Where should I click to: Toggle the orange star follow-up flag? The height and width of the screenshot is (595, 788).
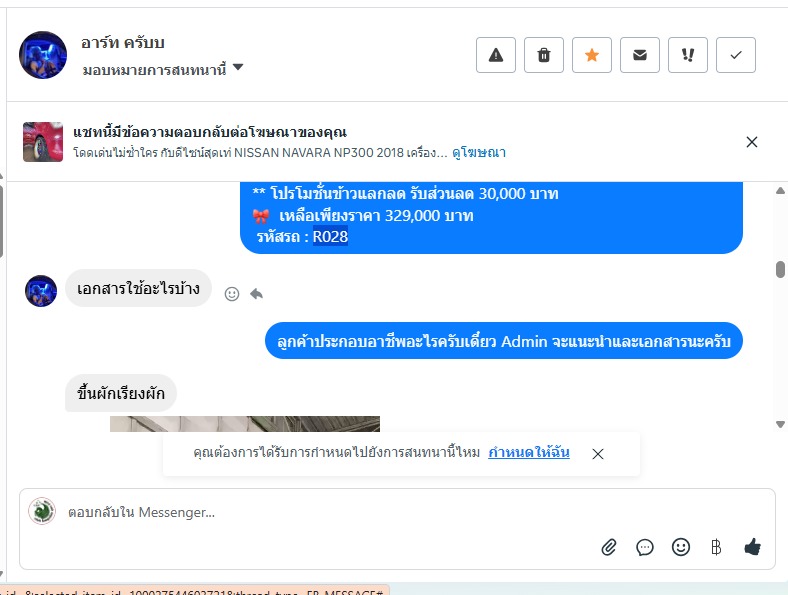[592, 55]
